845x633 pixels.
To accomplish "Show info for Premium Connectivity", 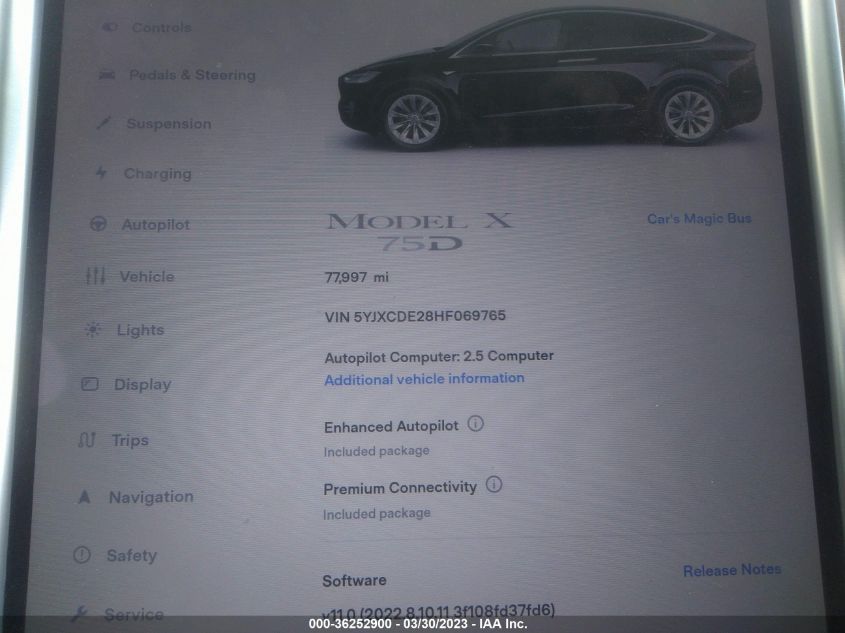I will tap(494, 485).
